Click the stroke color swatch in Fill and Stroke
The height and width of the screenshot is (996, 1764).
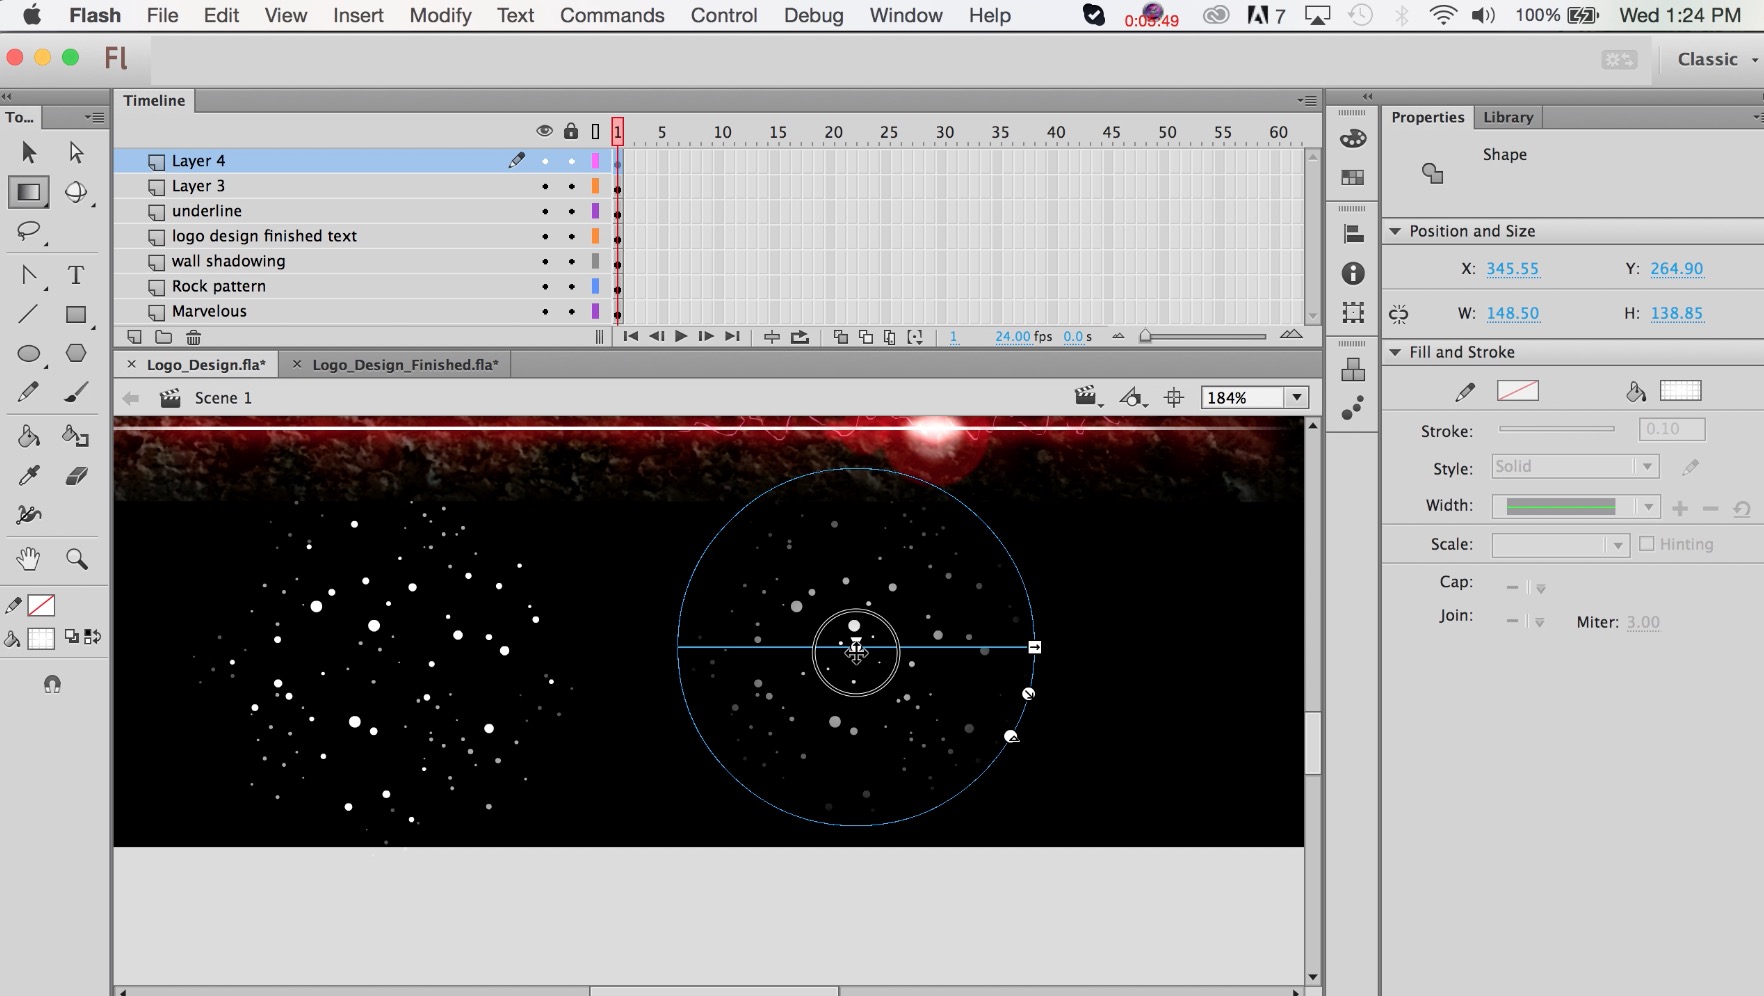pyautogui.click(x=1518, y=391)
